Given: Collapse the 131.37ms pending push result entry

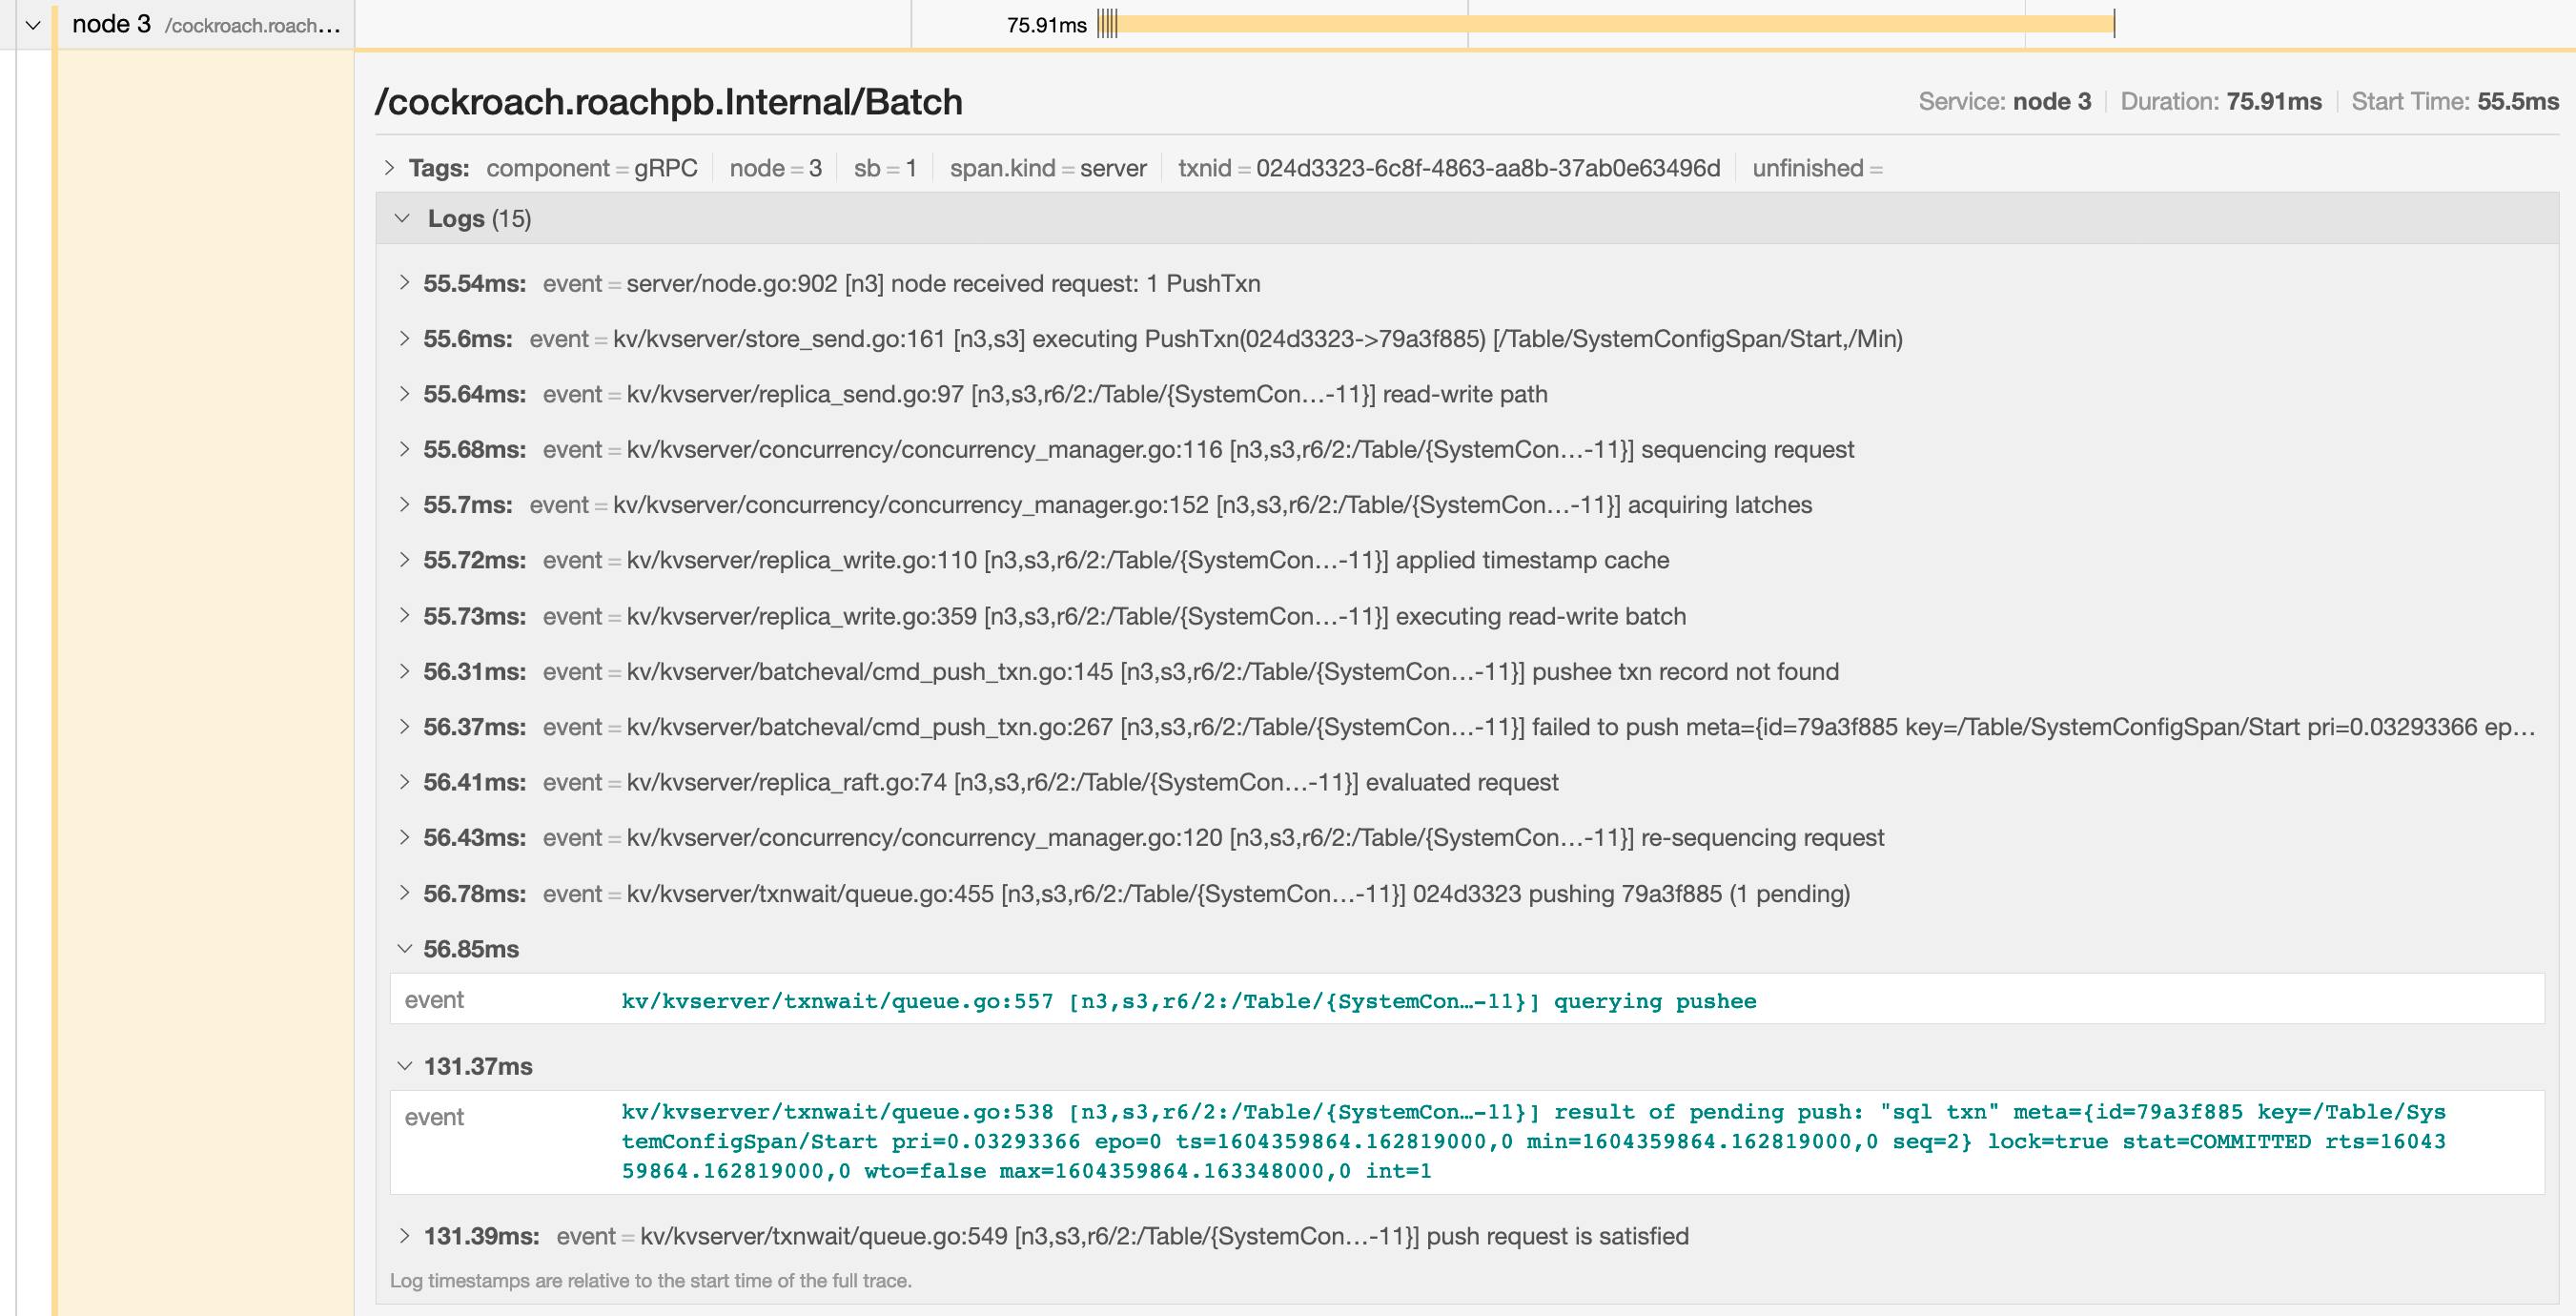Looking at the screenshot, I should tap(404, 1066).
